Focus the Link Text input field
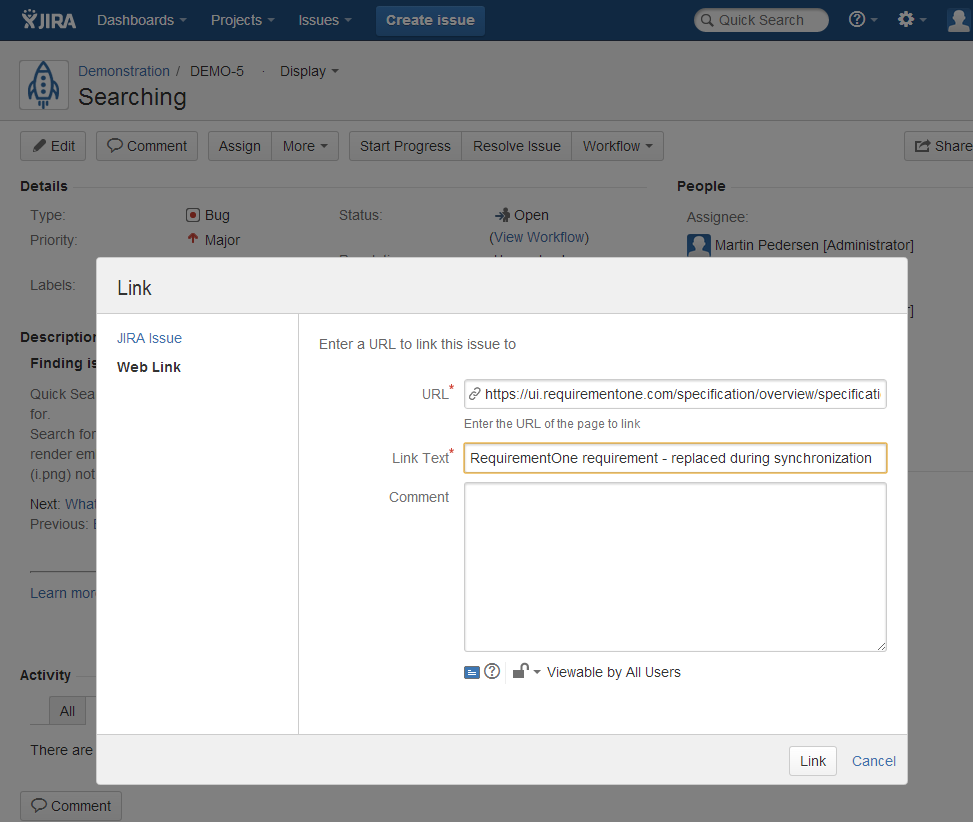 coord(675,458)
